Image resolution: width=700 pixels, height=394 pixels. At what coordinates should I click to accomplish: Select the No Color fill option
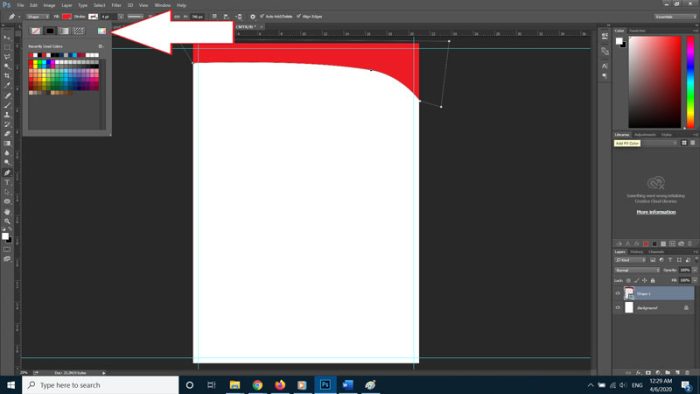(x=36, y=31)
